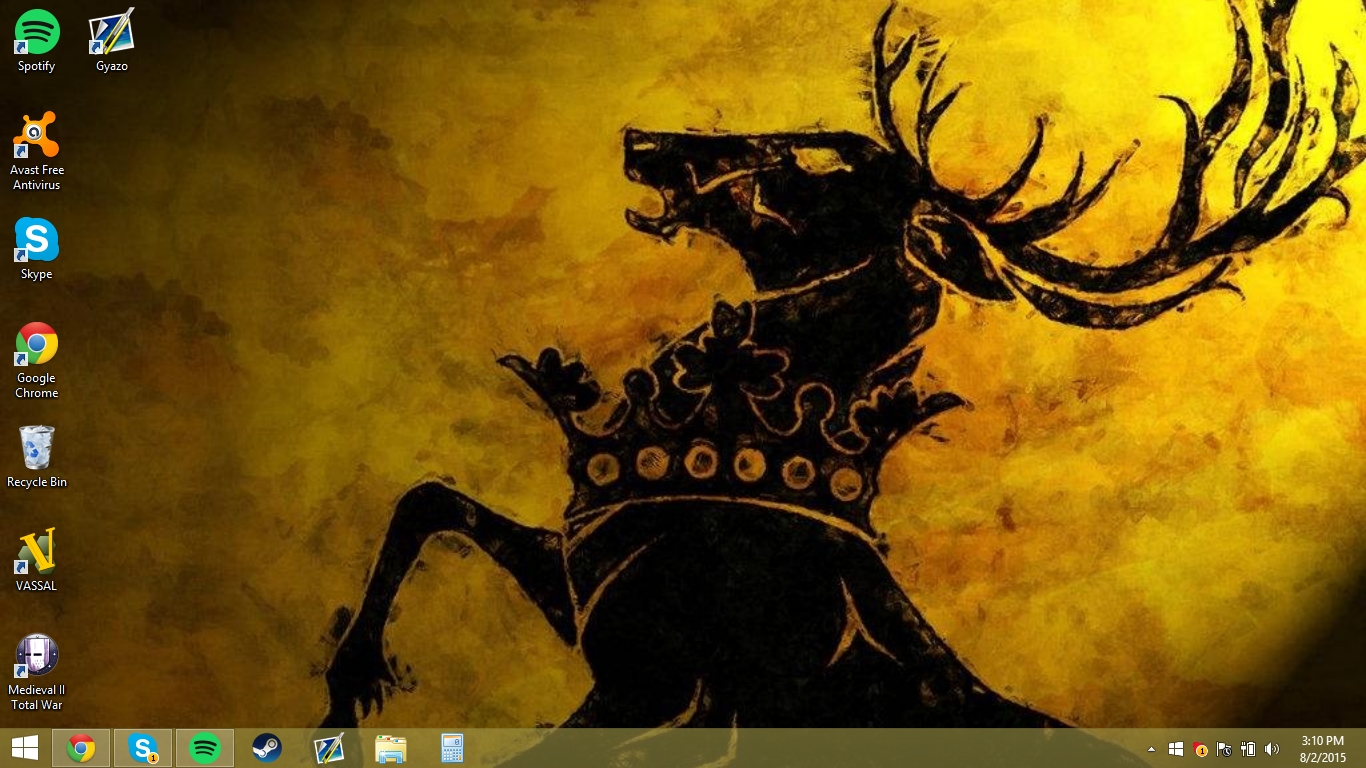The image size is (1366, 768).
Task: Select the Spotify desktop shortcut
Action: [x=37, y=41]
